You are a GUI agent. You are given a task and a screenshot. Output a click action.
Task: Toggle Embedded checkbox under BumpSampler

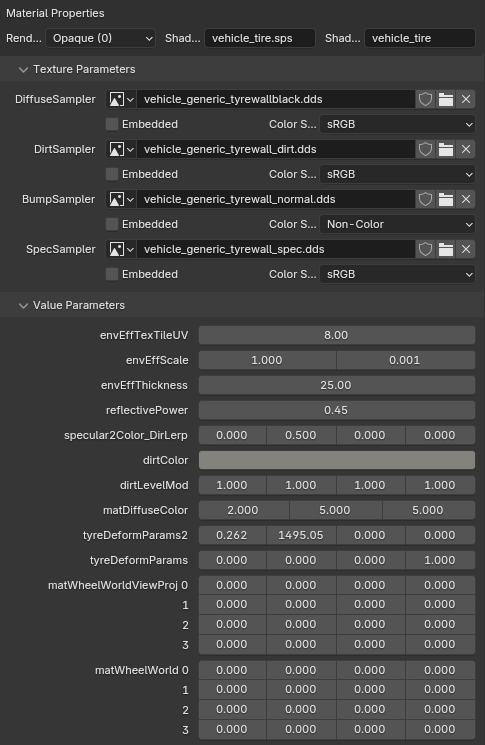tap(112, 224)
